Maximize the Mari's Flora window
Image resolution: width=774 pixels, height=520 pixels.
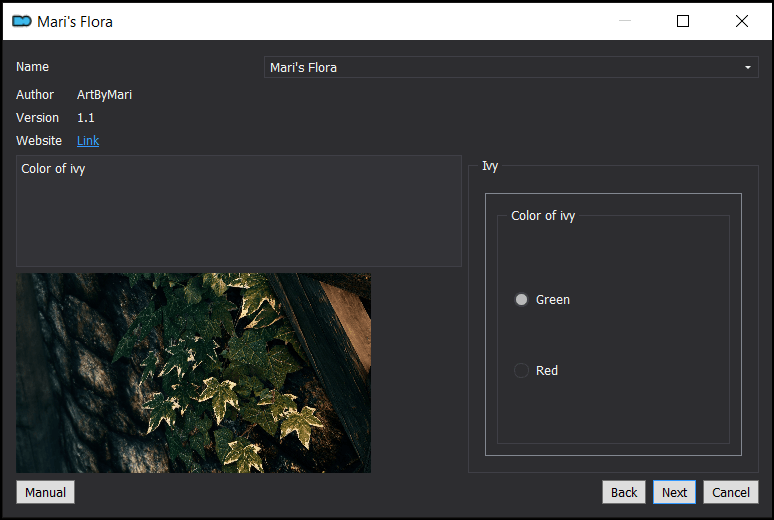[x=683, y=21]
